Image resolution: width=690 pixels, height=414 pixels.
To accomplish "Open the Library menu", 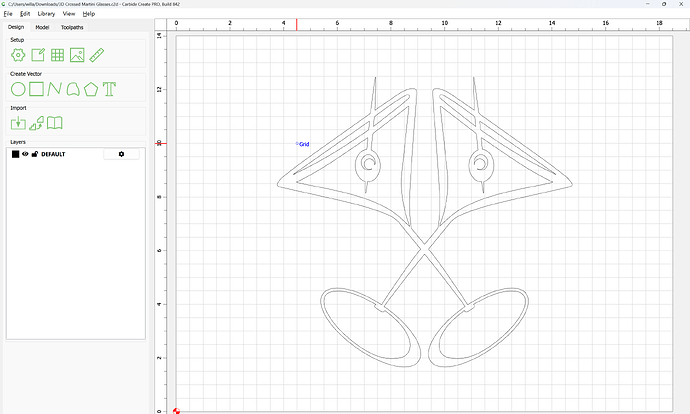I will [46, 14].
